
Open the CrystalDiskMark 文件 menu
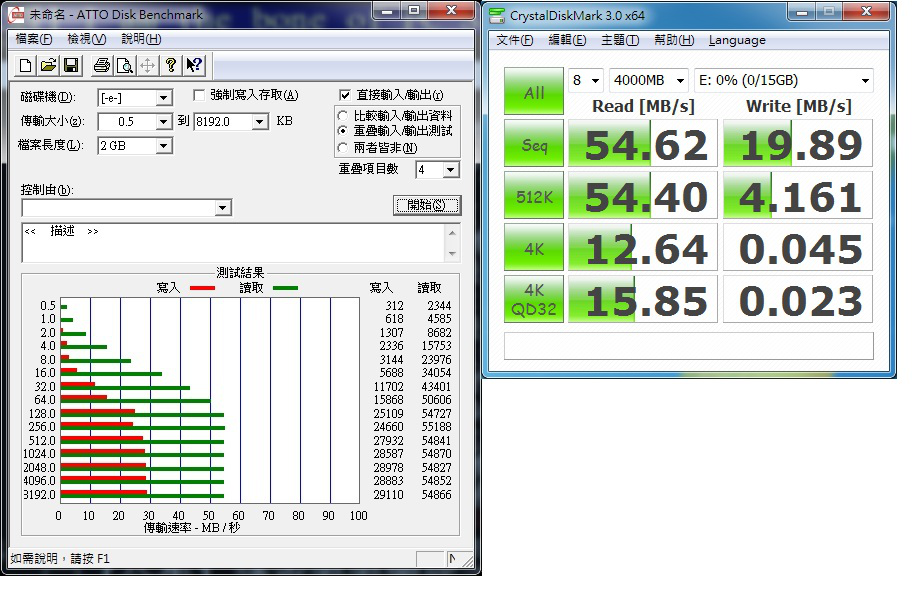point(515,40)
